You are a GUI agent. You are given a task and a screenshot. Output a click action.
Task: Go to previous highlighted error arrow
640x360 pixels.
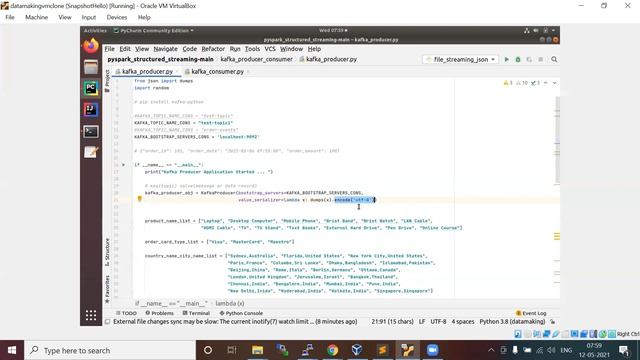click(x=546, y=83)
